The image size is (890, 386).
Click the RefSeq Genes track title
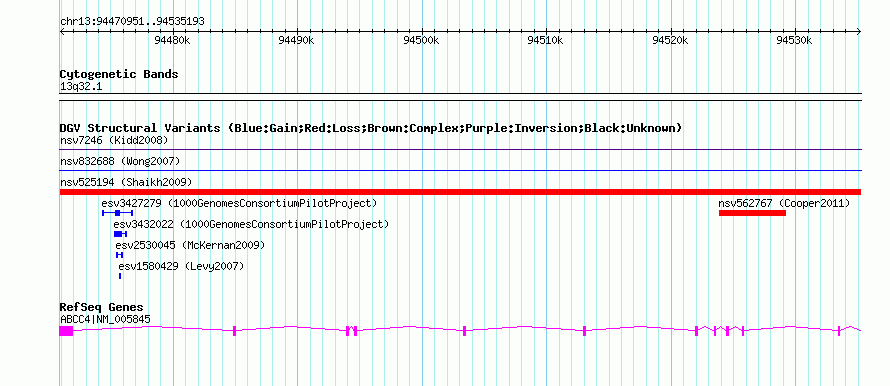tap(101, 308)
